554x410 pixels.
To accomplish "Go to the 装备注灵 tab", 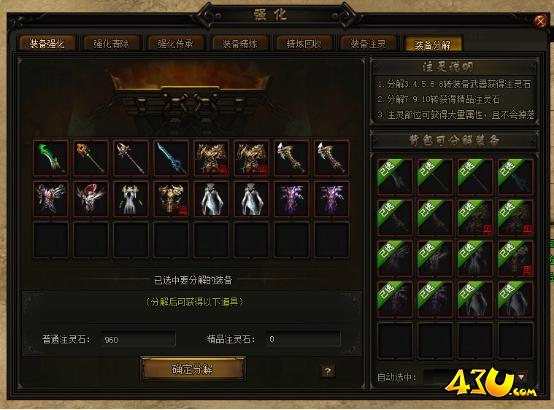I will coord(369,43).
